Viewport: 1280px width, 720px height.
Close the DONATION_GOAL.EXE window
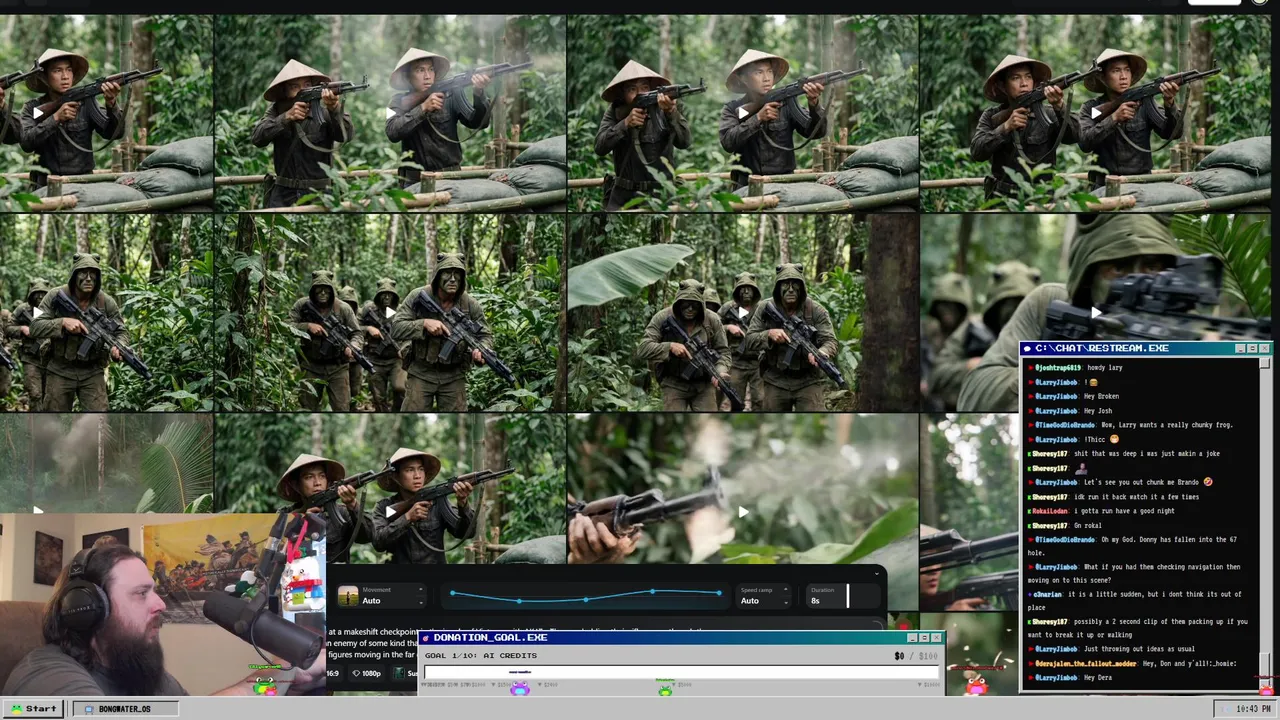(935, 638)
